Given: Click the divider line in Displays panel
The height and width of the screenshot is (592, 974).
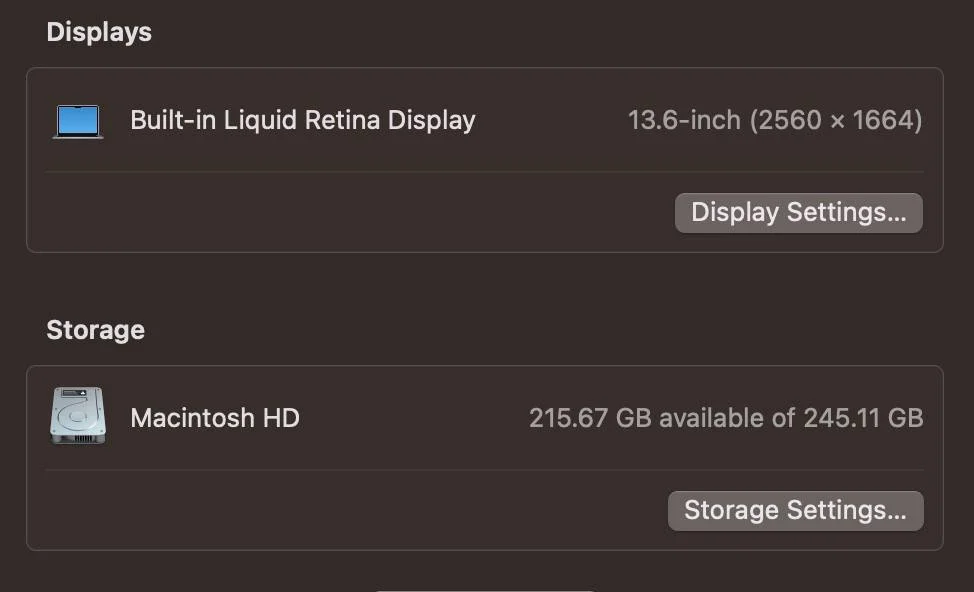Looking at the screenshot, I should click(484, 172).
